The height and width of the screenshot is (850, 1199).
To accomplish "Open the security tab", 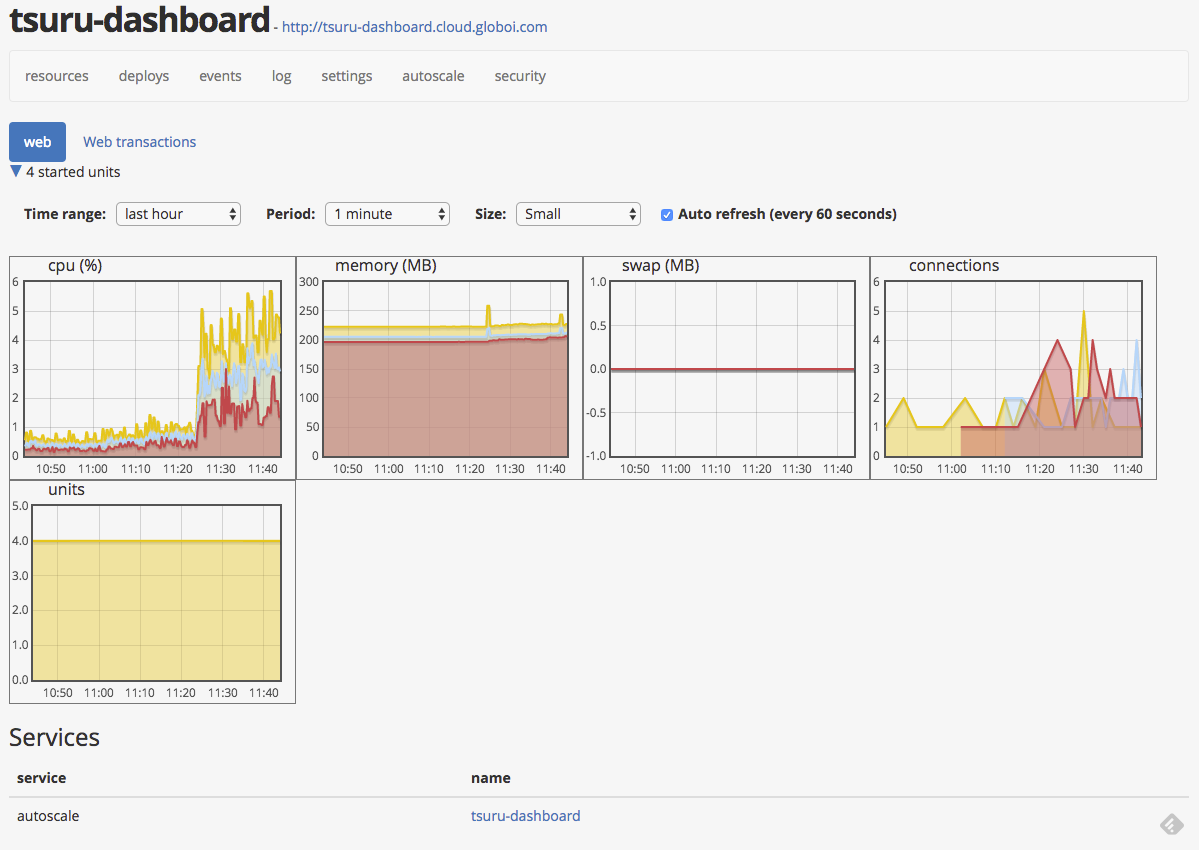I will click(520, 76).
